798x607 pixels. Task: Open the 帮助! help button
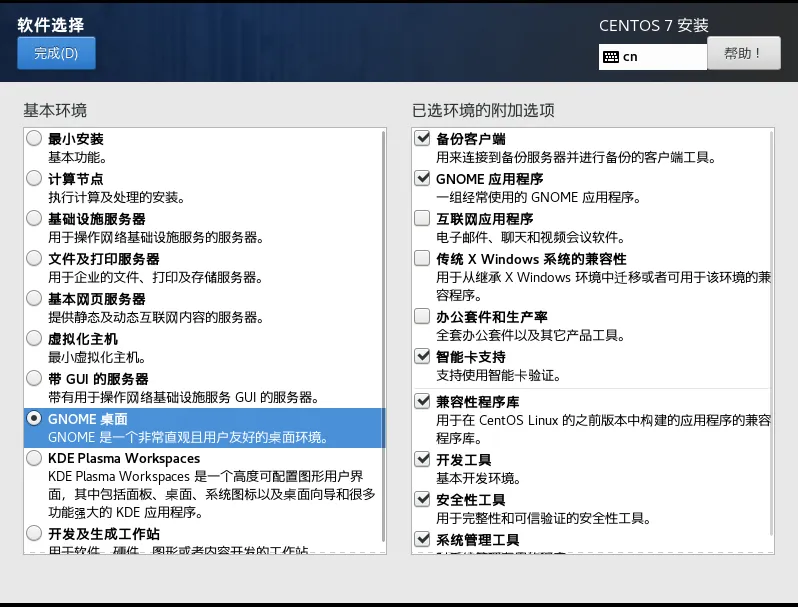[744, 53]
